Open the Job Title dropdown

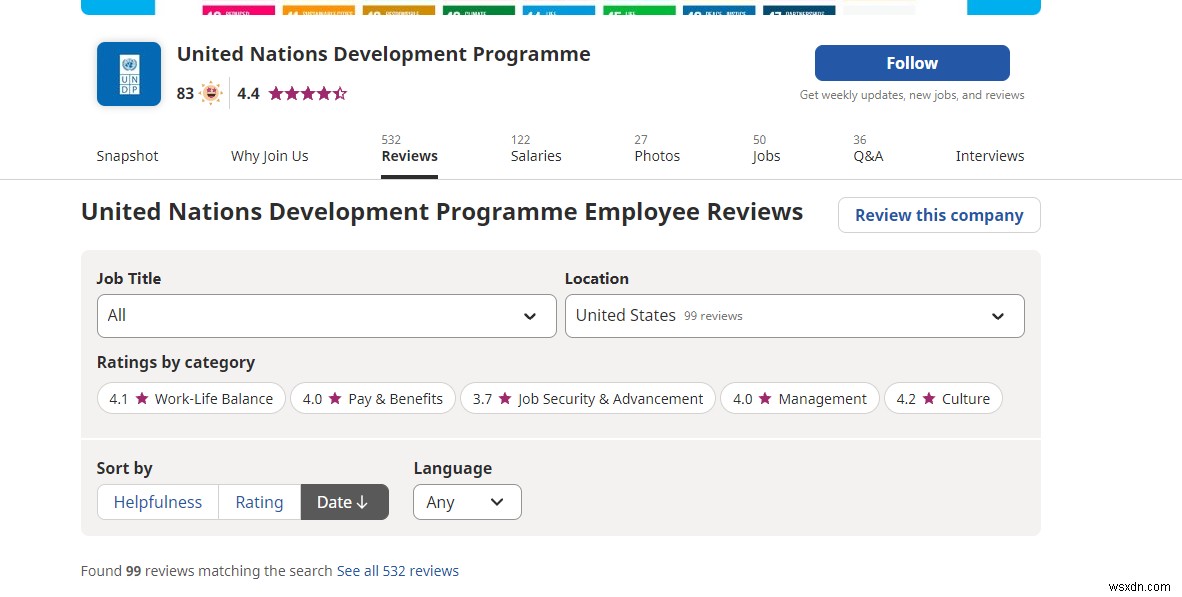click(x=326, y=316)
